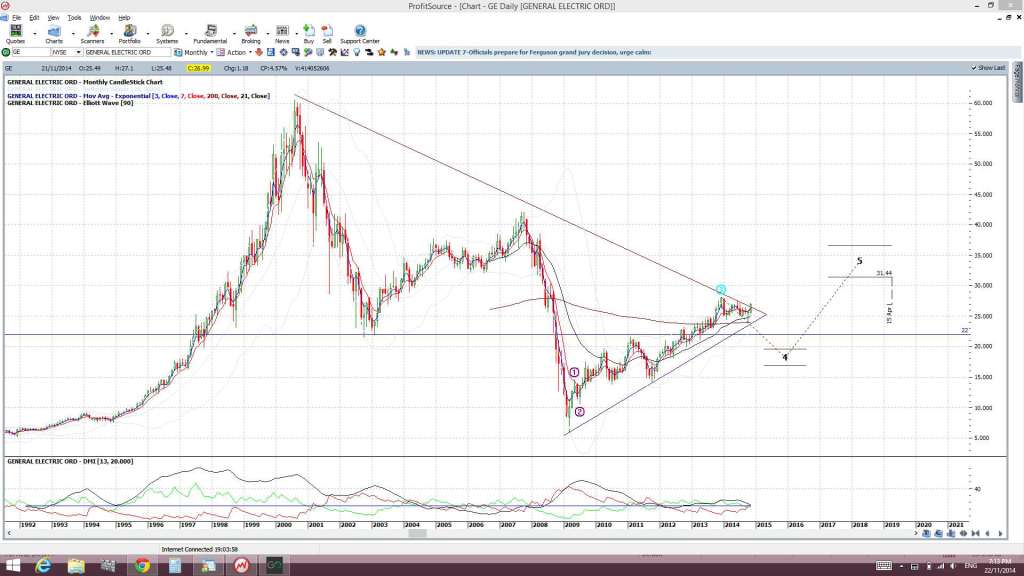Click the Sell order icon
This screenshot has width=1024, height=576.
(x=327, y=34)
